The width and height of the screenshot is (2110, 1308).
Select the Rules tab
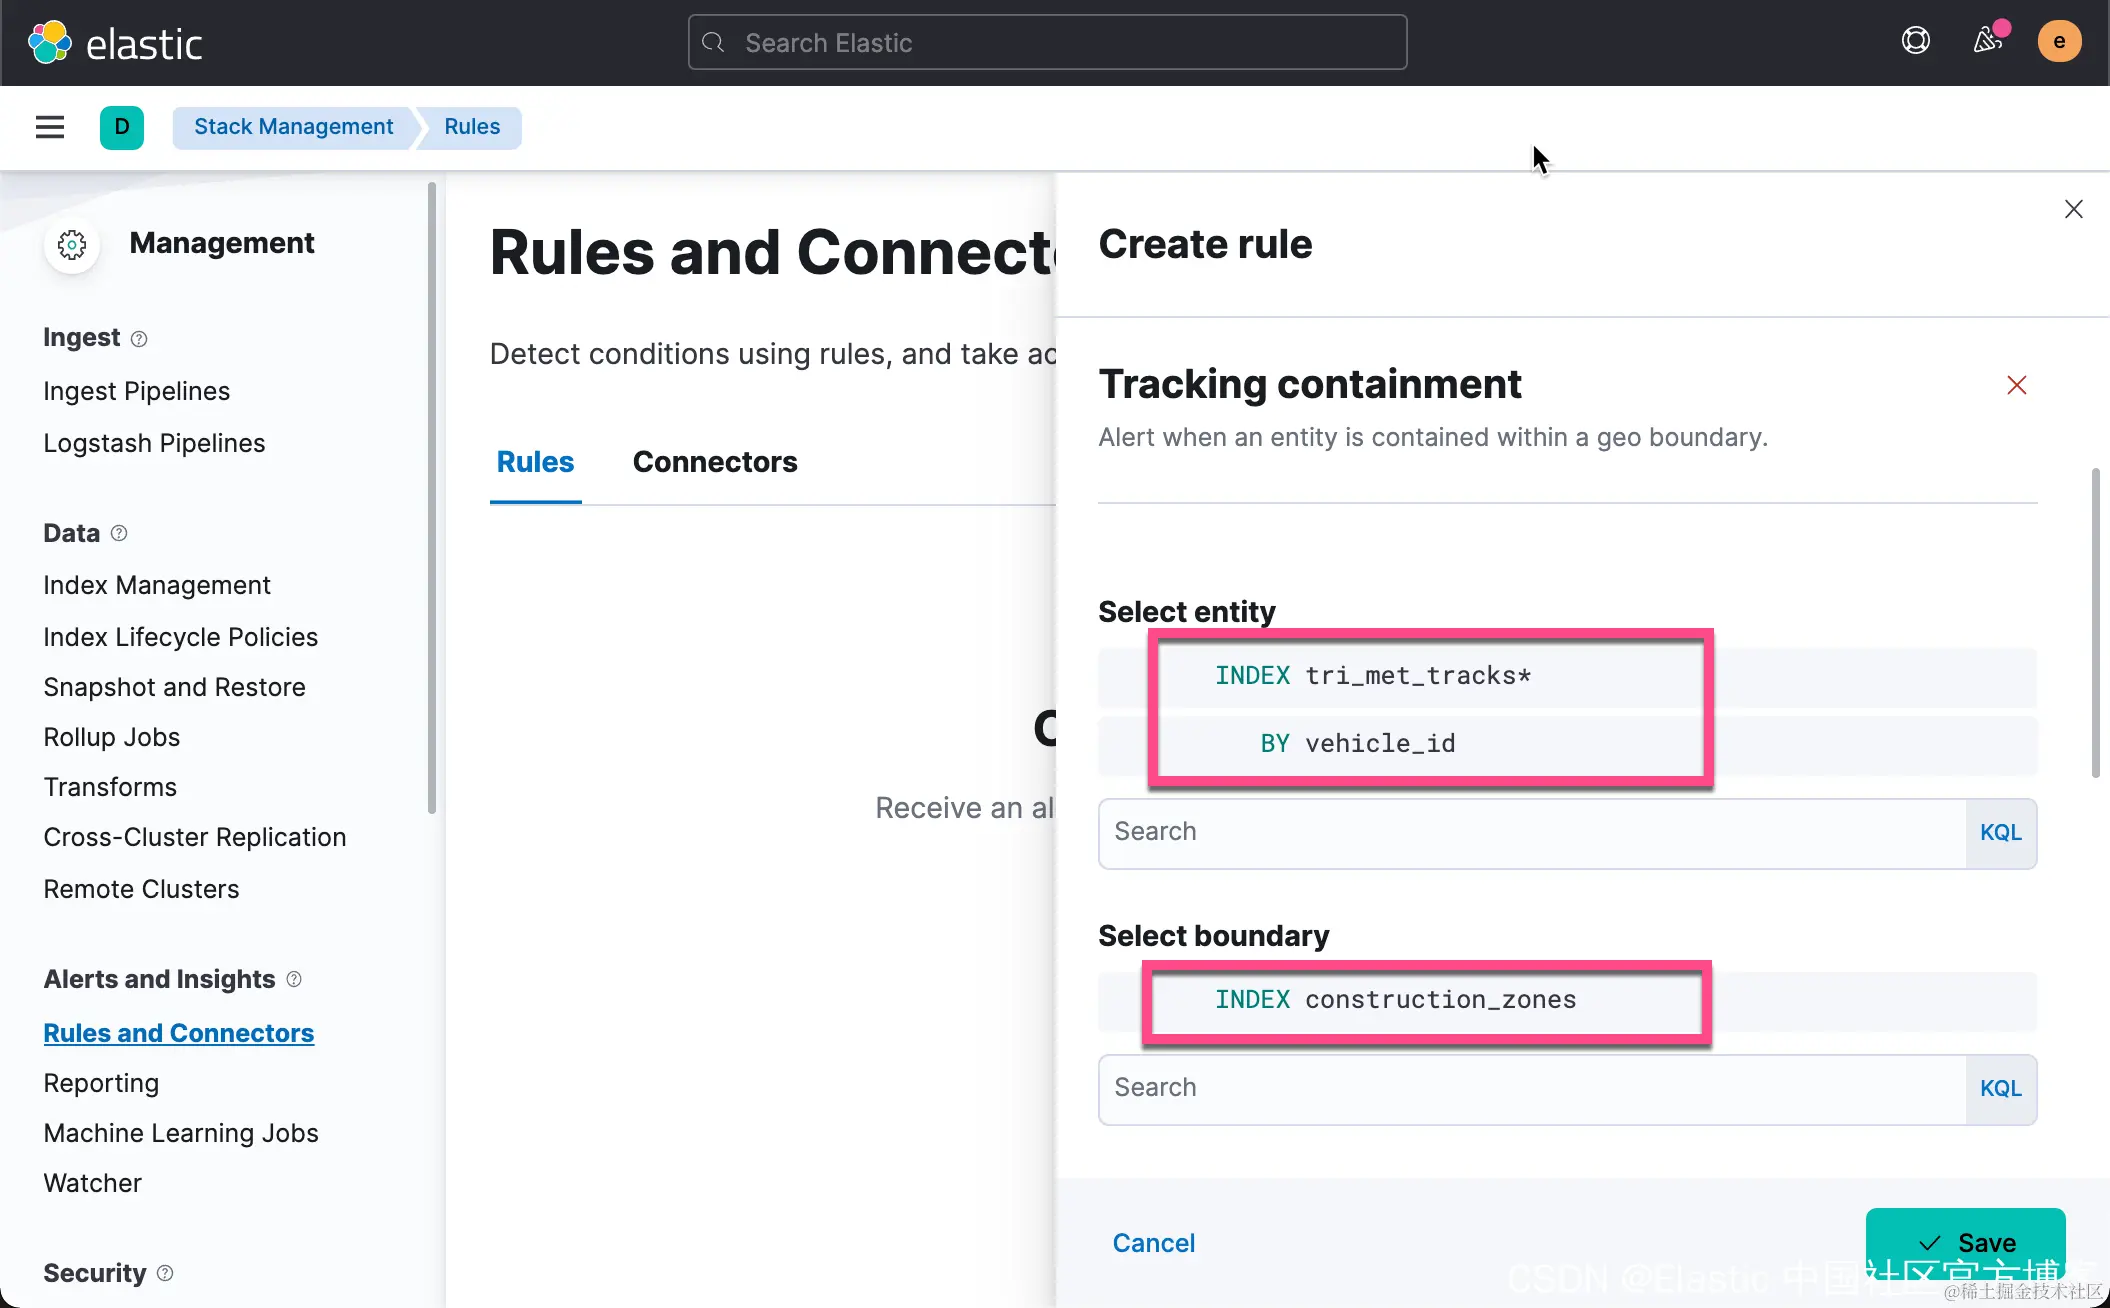[x=535, y=462]
